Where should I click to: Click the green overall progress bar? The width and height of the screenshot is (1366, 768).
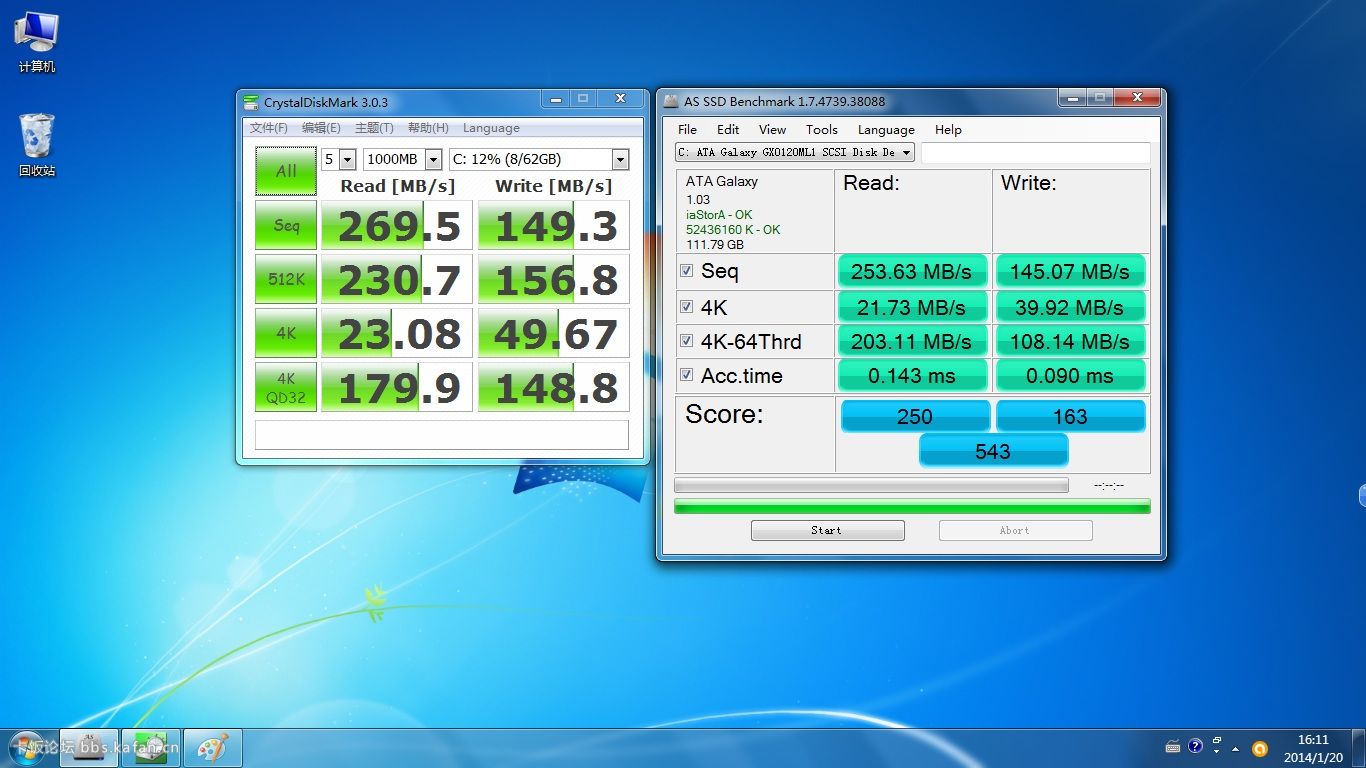tap(912, 506)
